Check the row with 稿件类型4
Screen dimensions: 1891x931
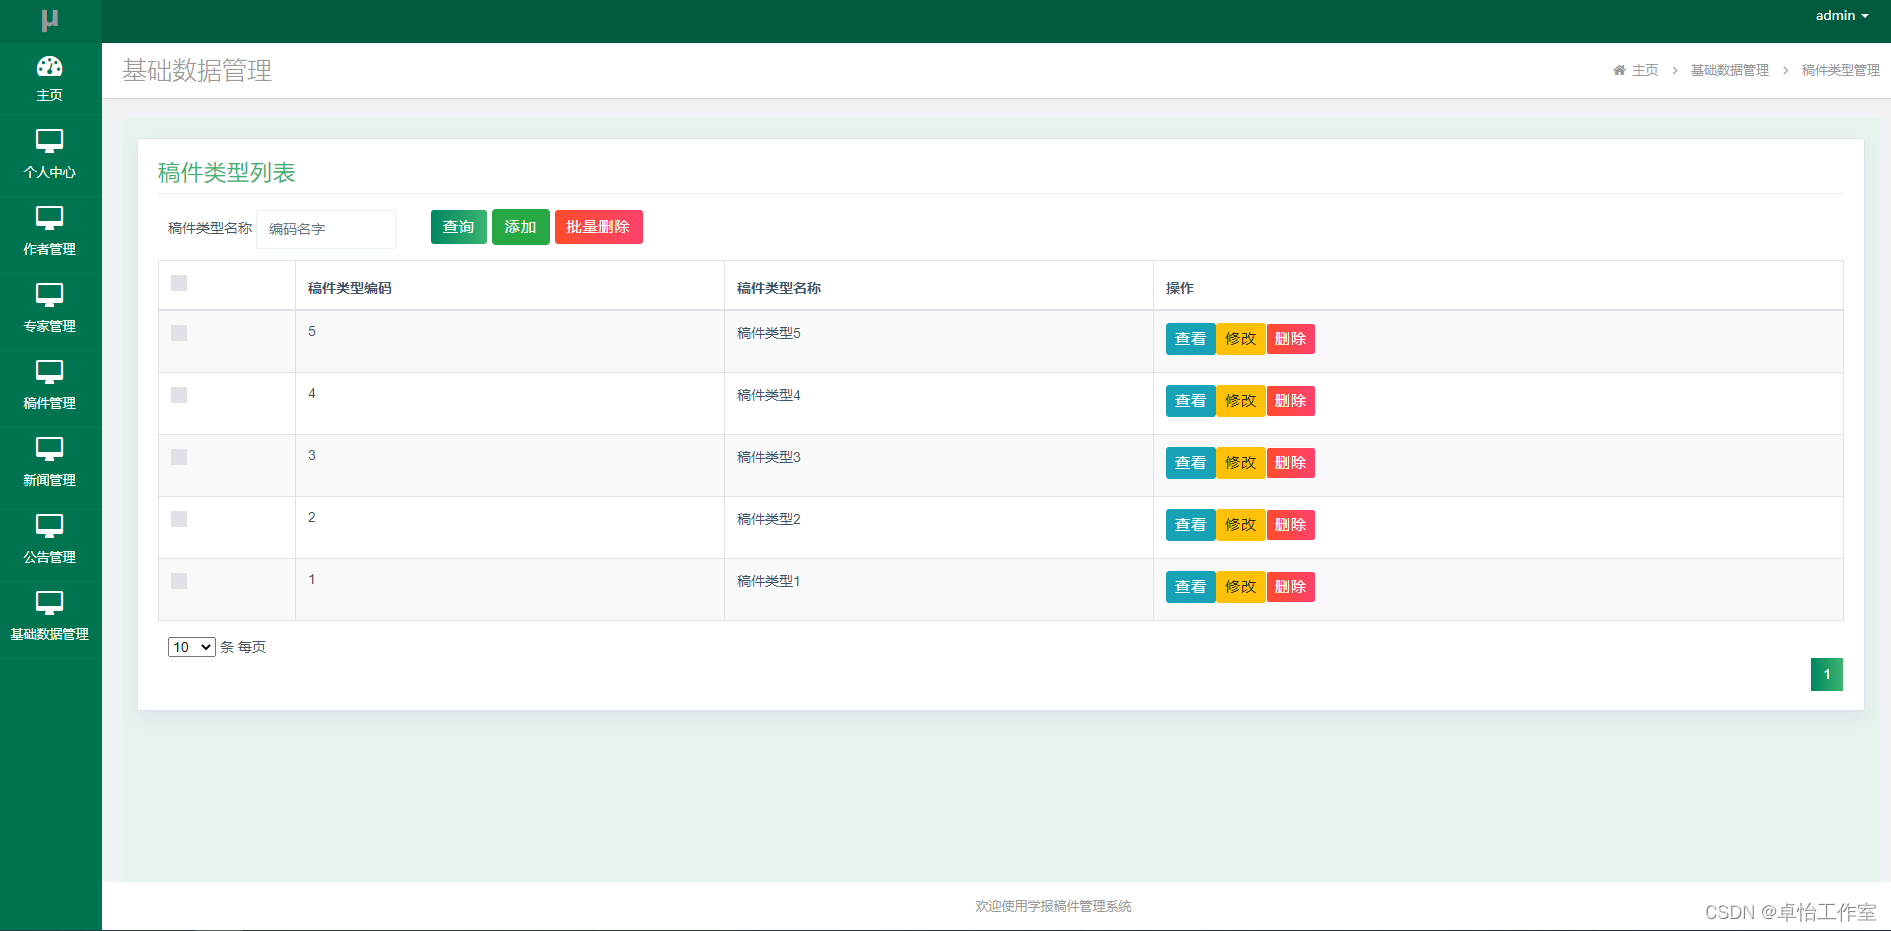(179, 395)
